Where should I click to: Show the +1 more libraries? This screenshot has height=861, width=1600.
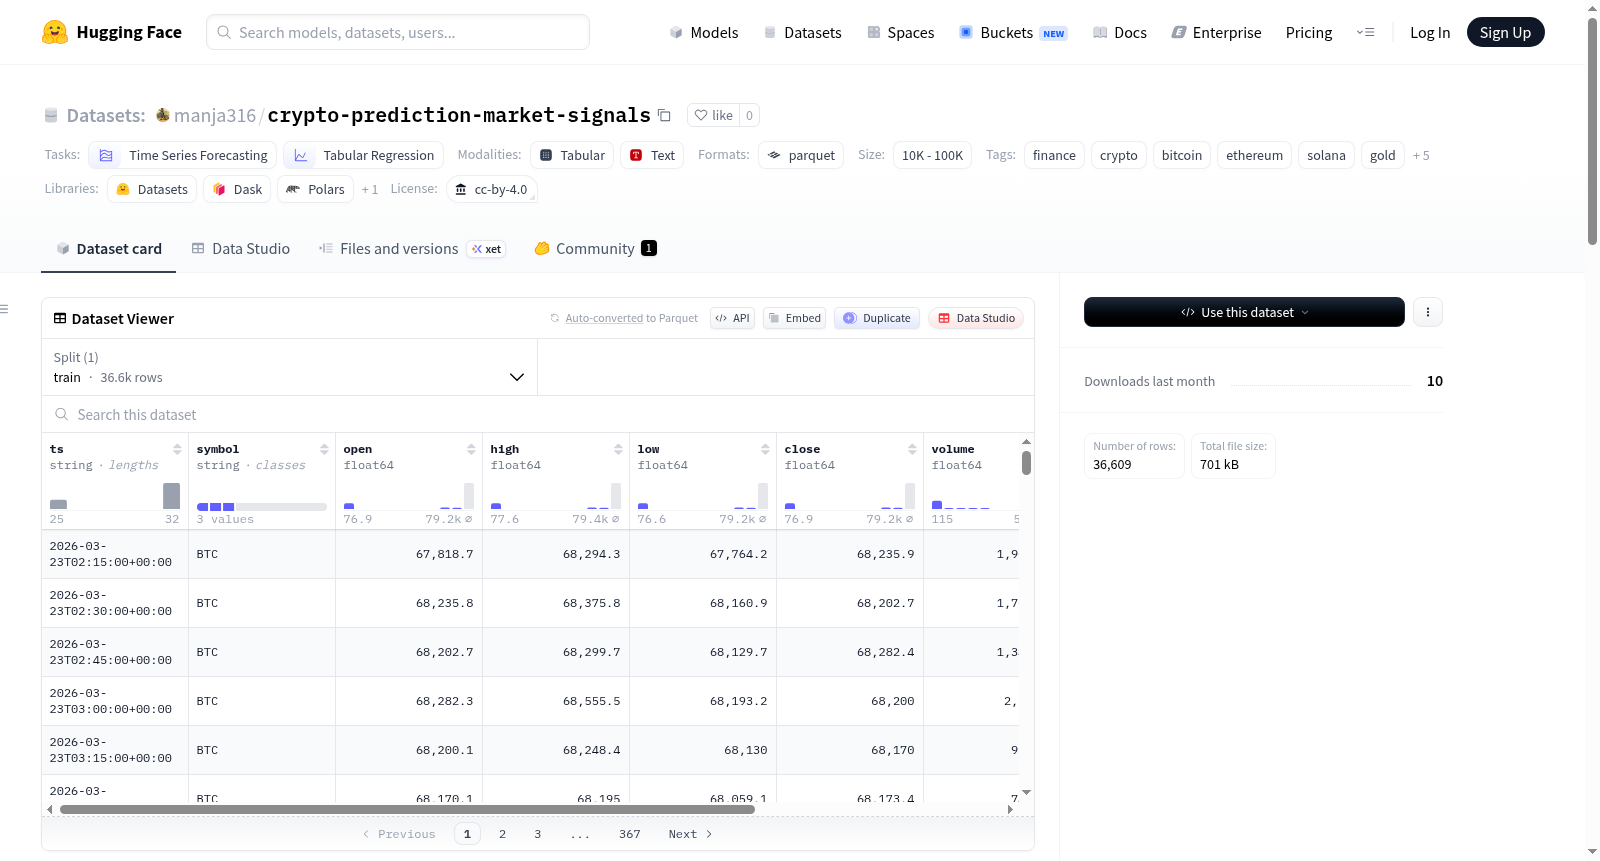[x=370, y=189]
